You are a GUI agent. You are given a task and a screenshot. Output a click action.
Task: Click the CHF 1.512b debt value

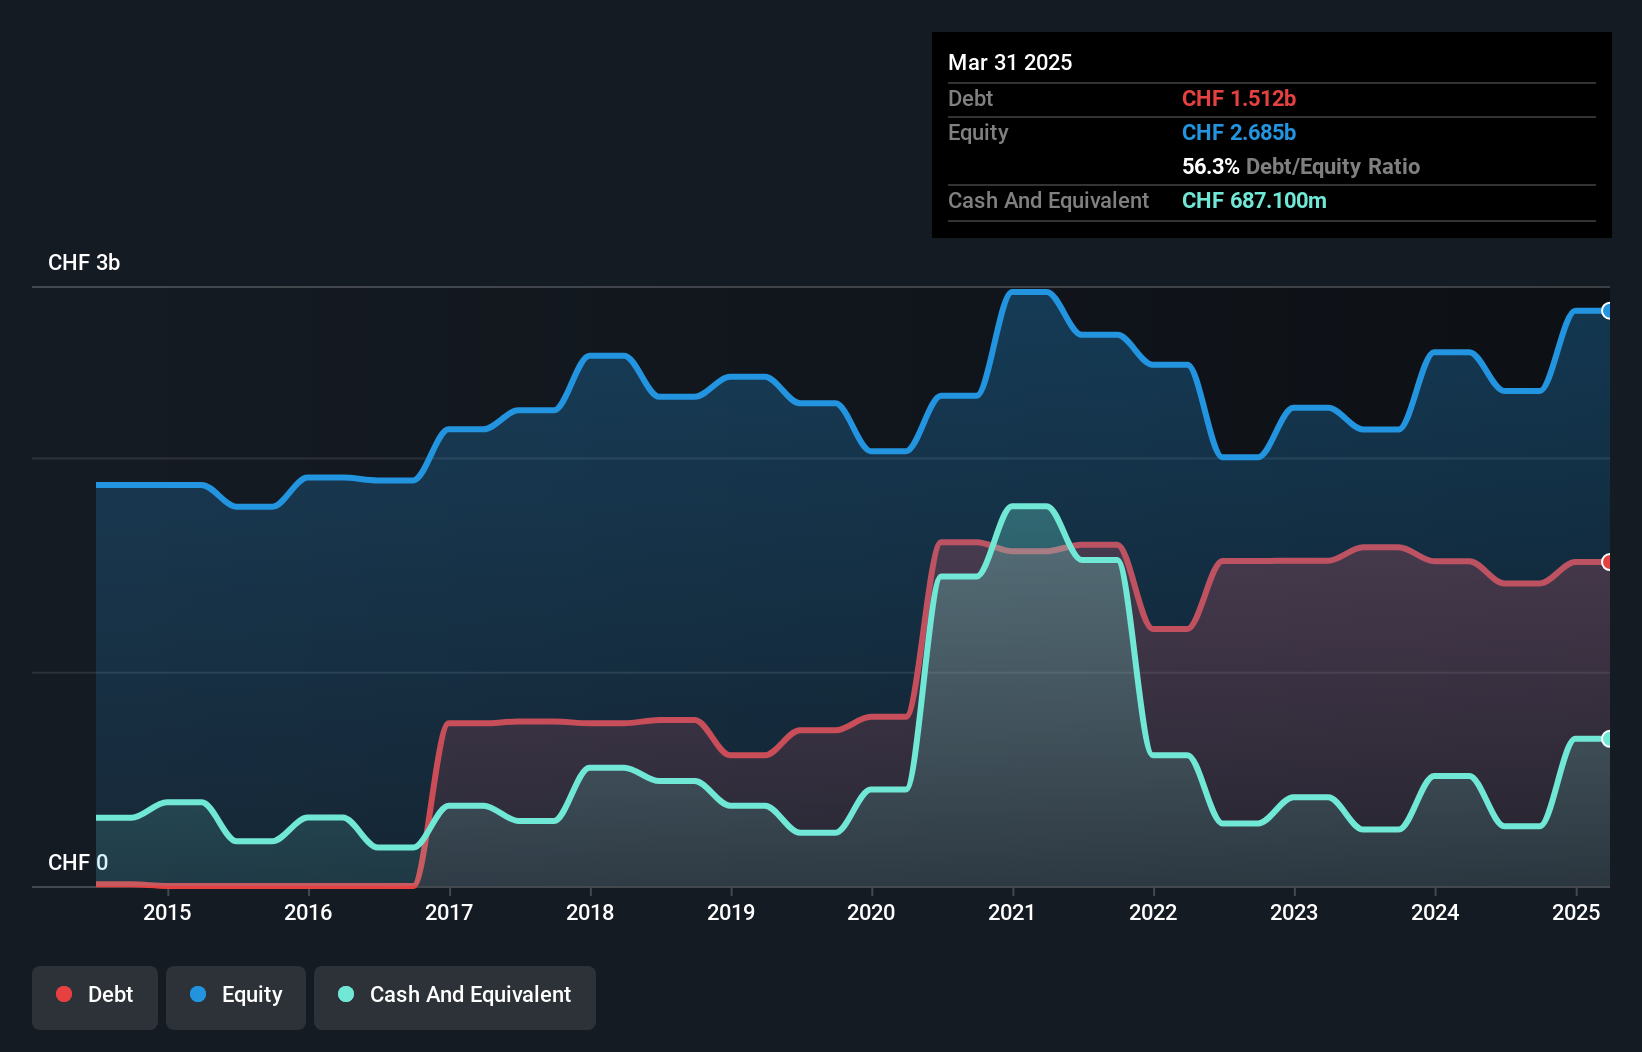pos(1238,99)
